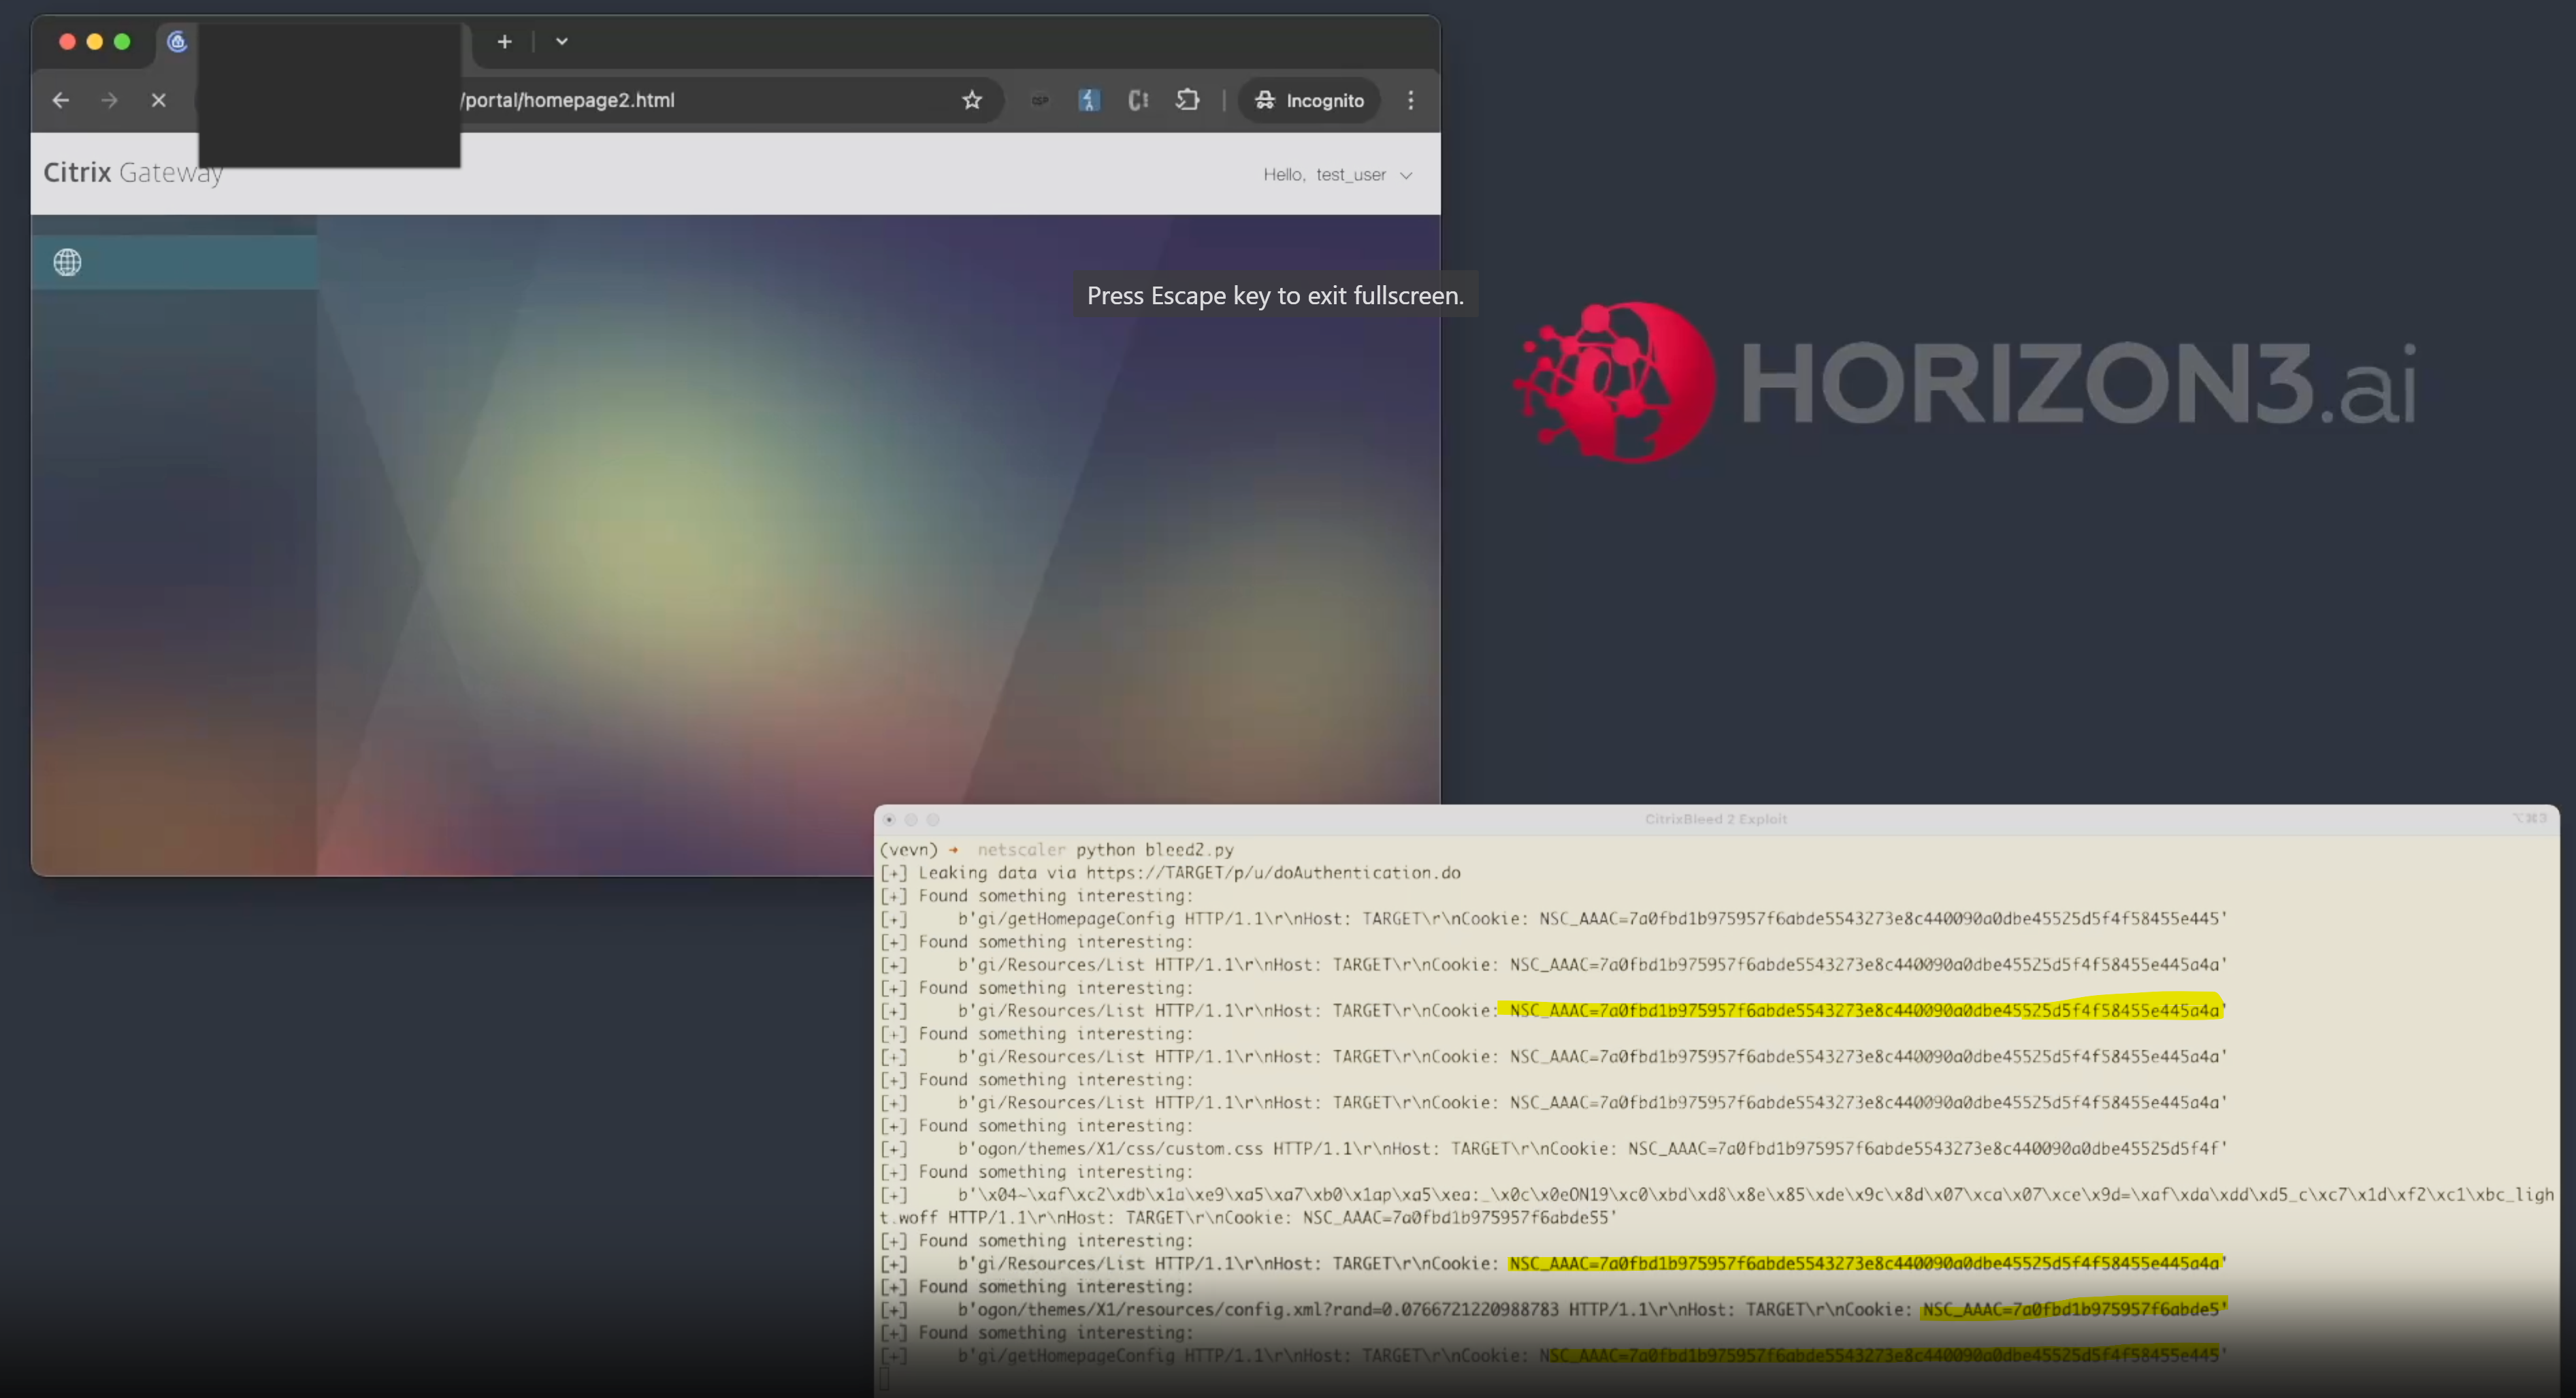Image resolution: width=2576 pixels, height=1398 pixels.
Task: Click the Horizon3.ai logo
Action: coord(1965,383)
